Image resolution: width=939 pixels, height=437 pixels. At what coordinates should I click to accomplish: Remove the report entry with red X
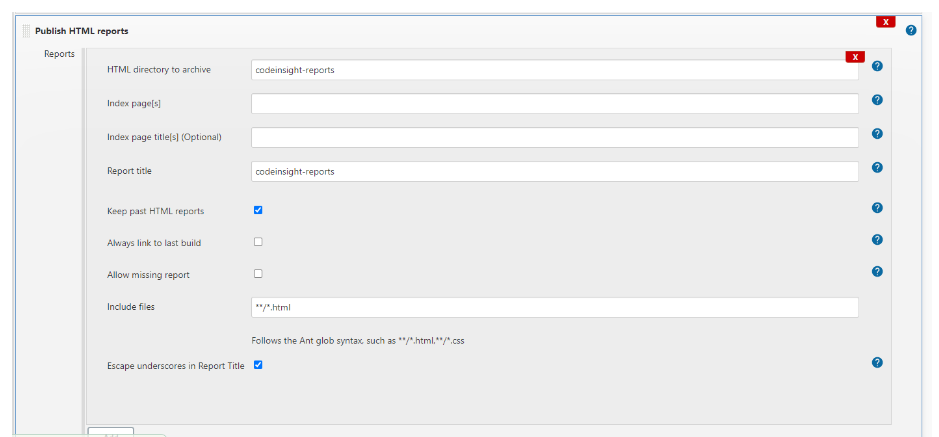point(854,57)
